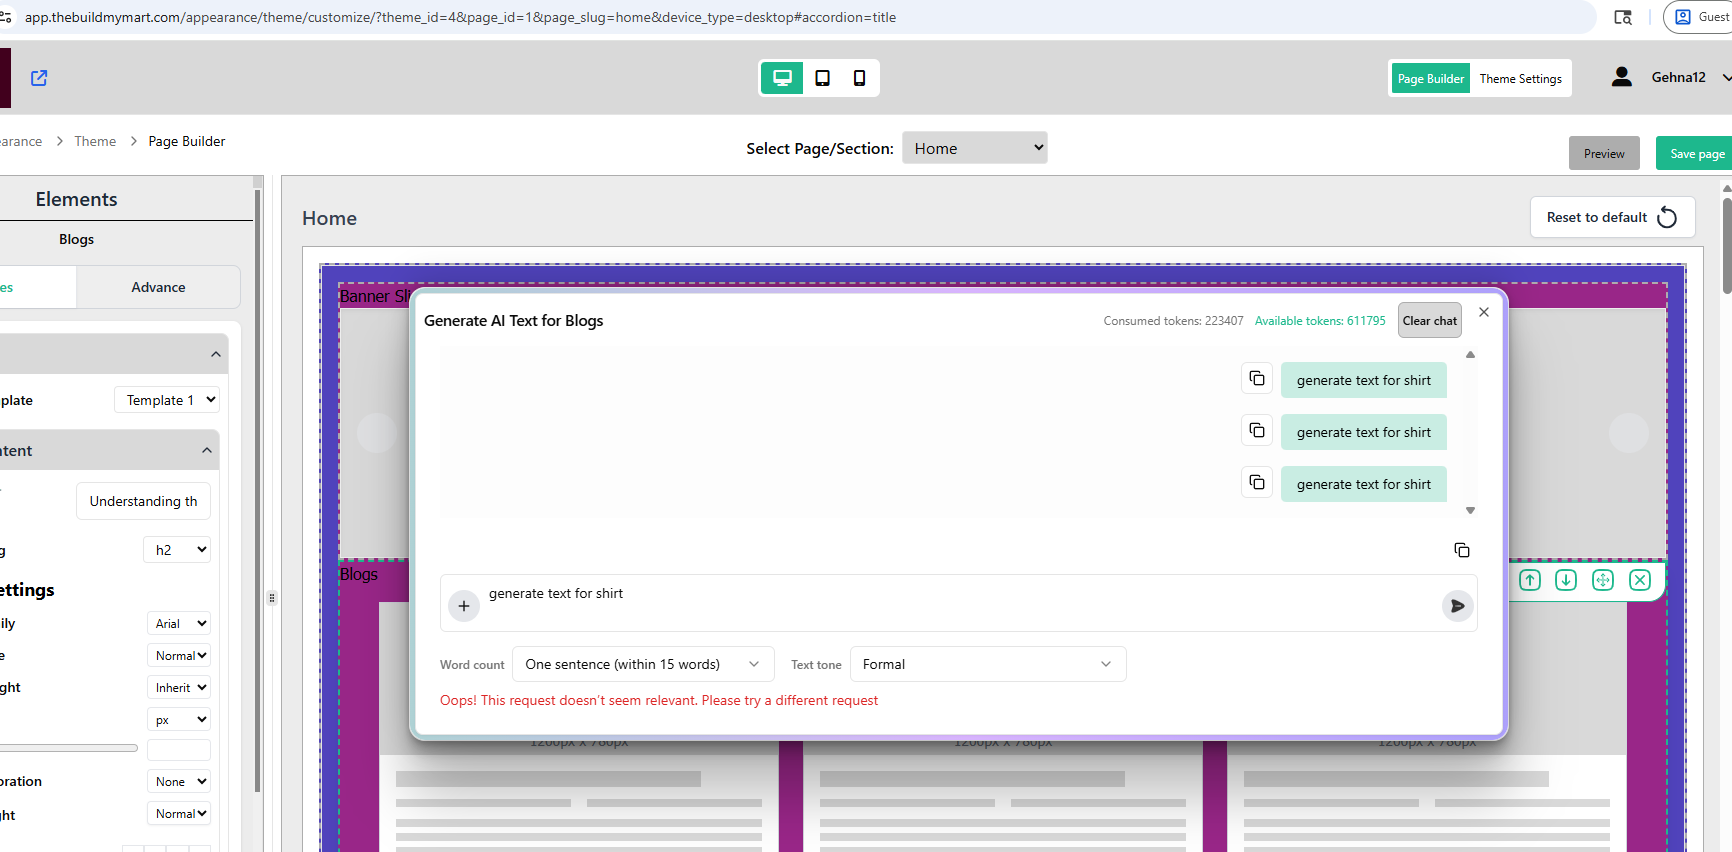Viewport: 1732px width, 852px height.
Task: Copy the generated response below chat
Action: pyautogui.click(x=1462, y=550)
